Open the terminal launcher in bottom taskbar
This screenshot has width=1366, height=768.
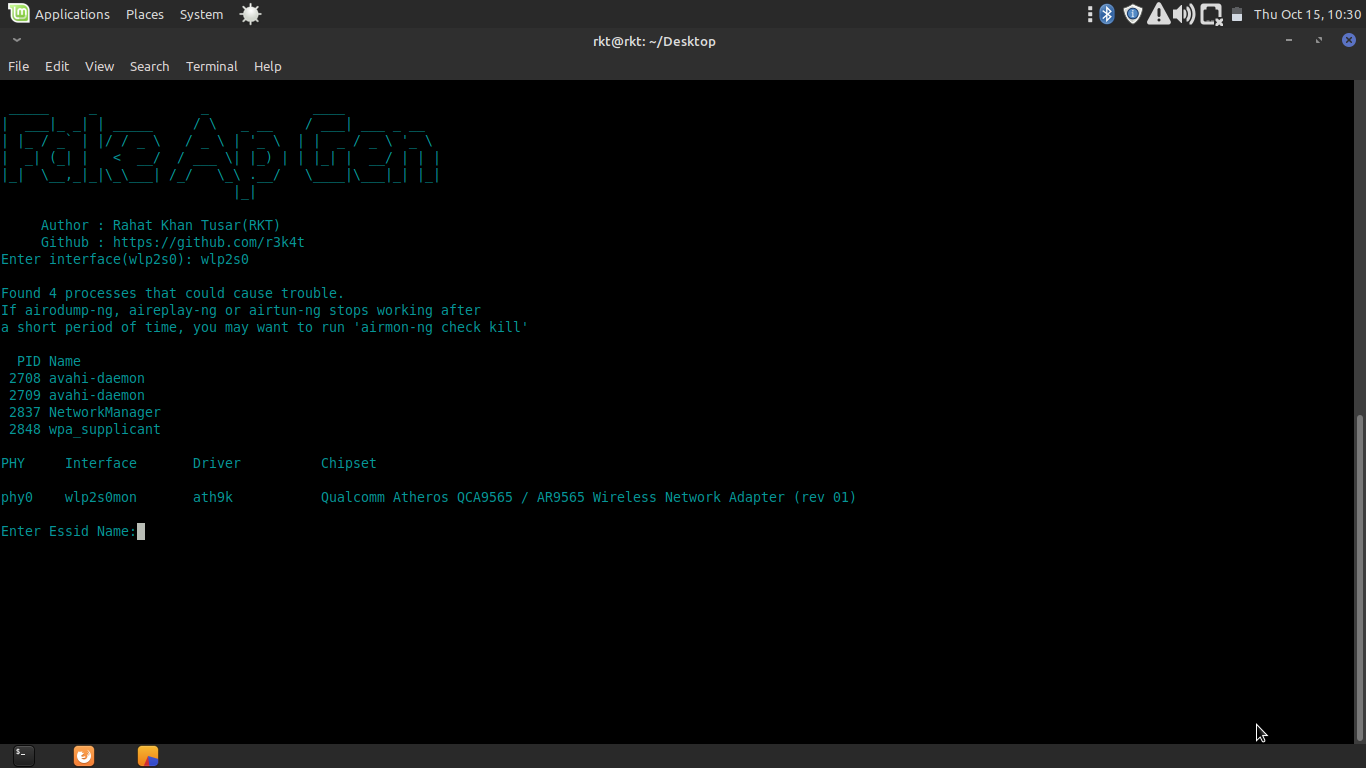22,755
